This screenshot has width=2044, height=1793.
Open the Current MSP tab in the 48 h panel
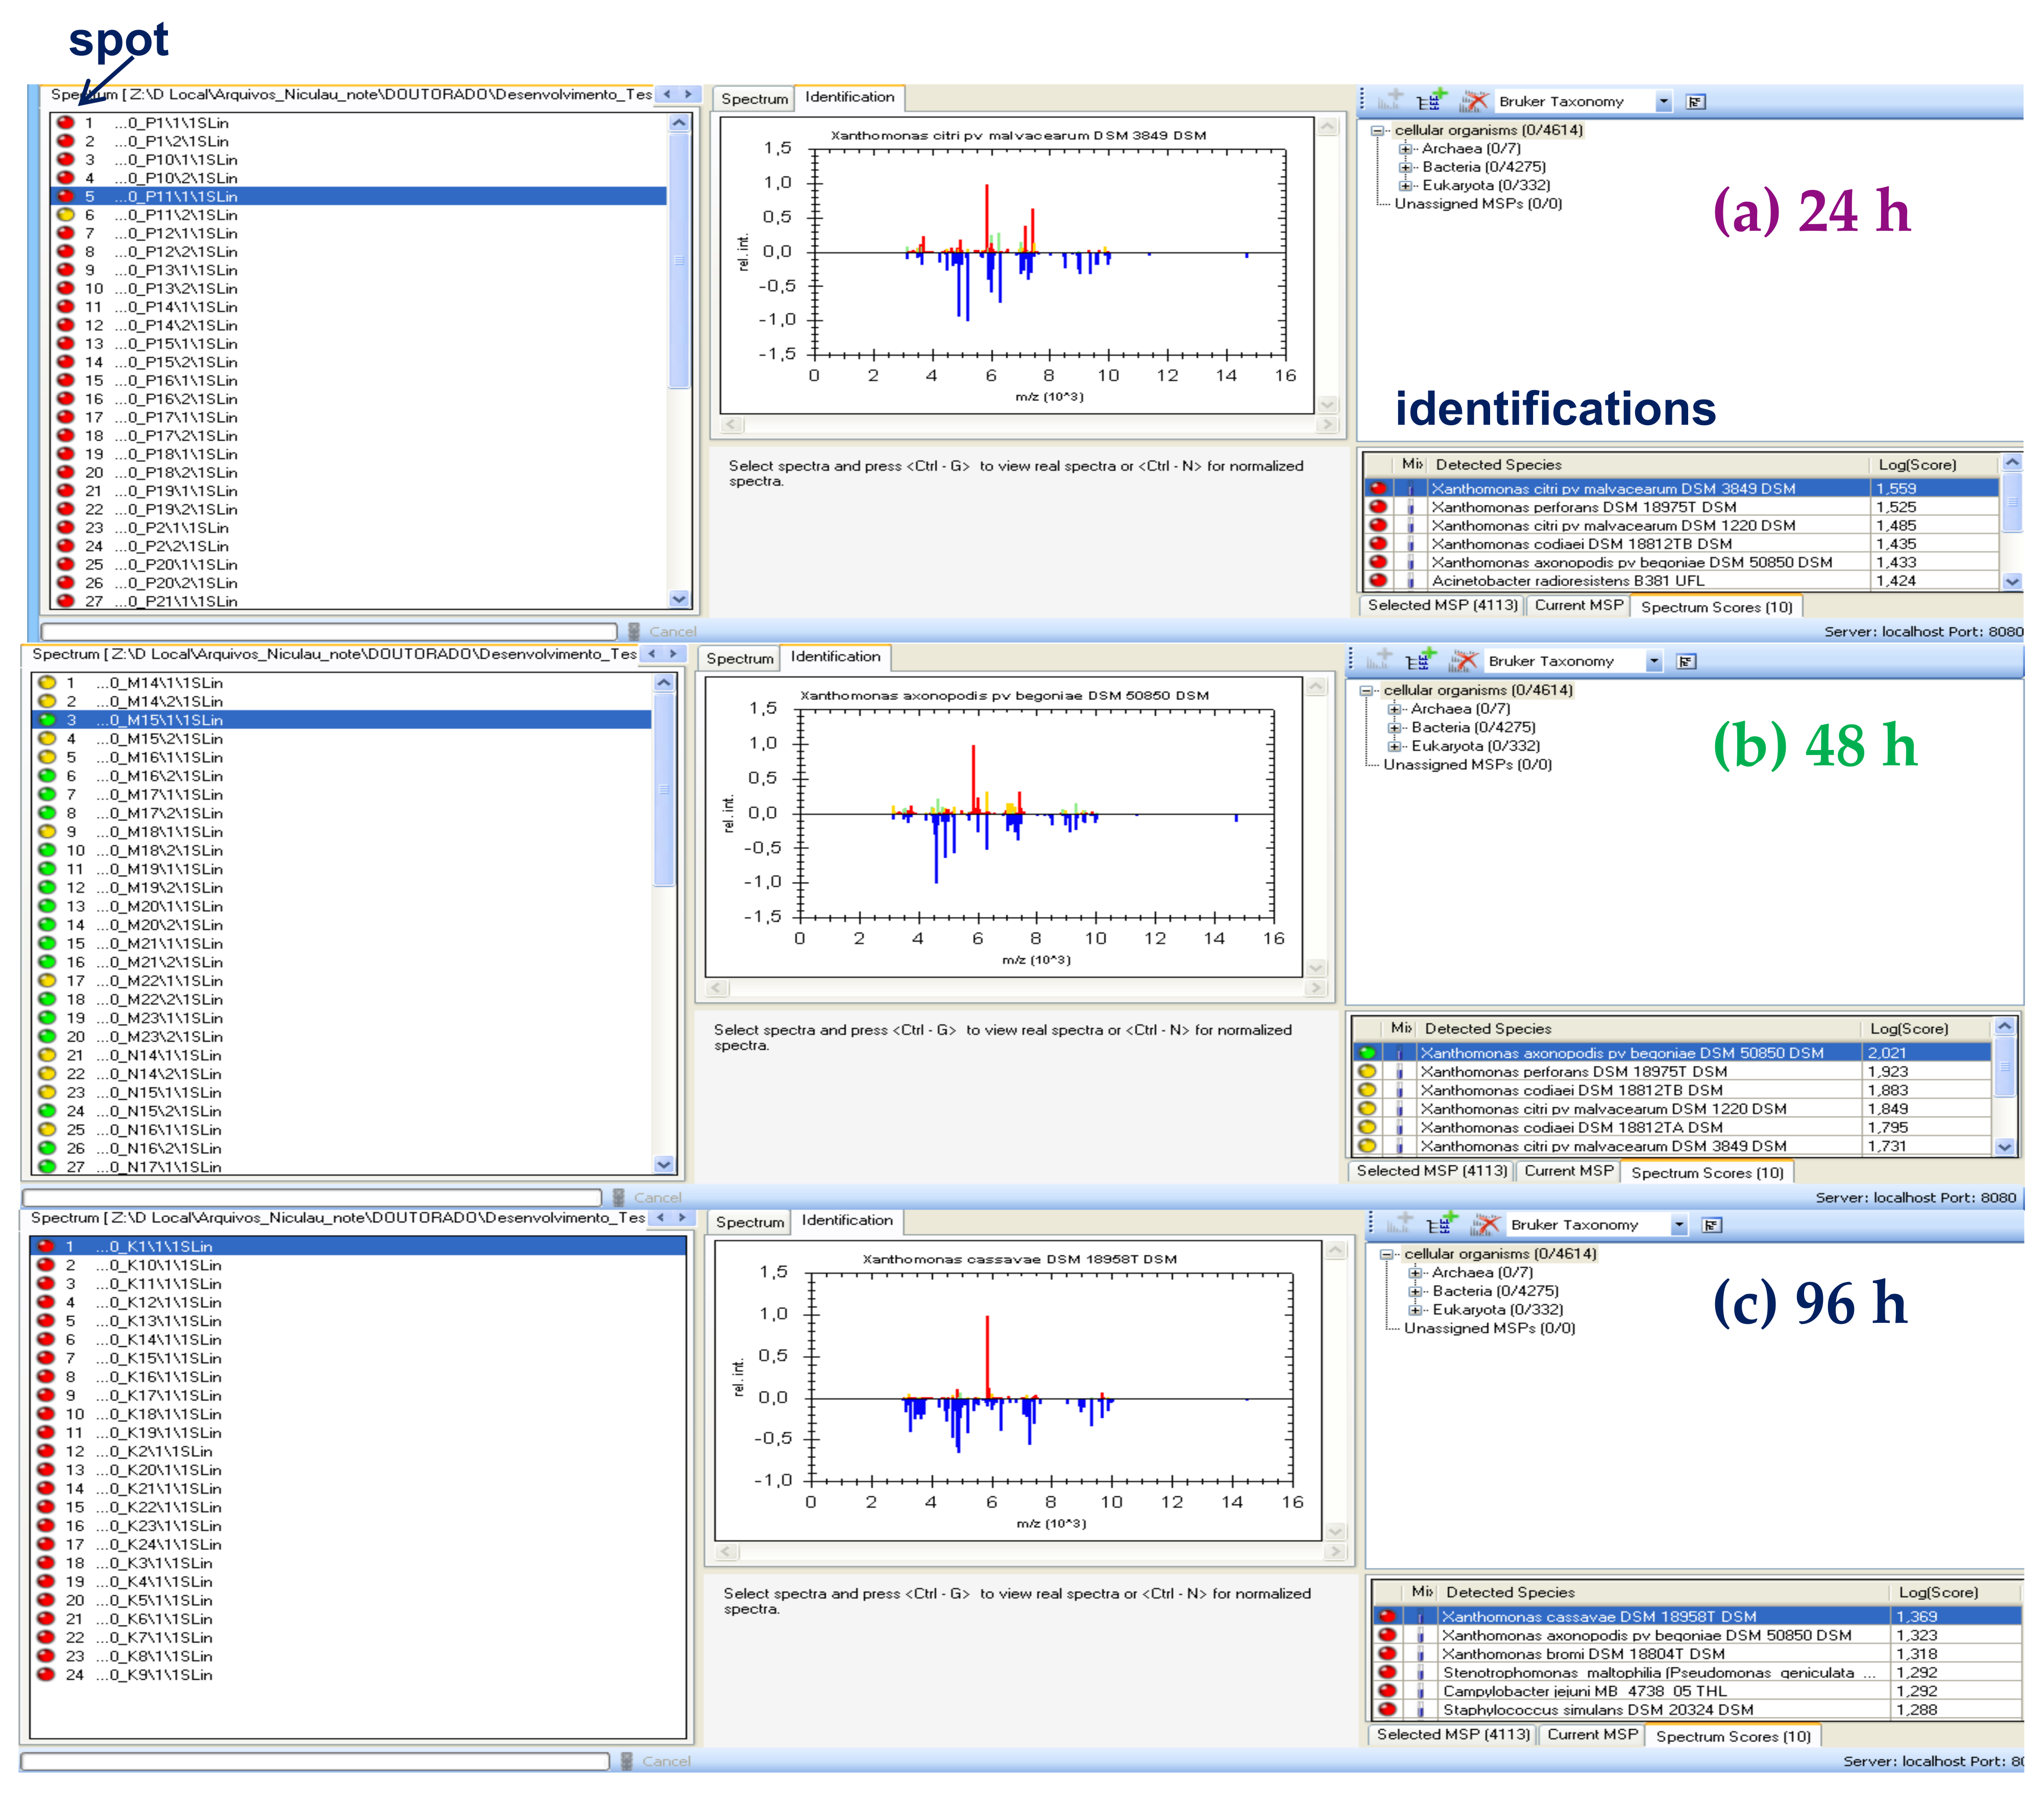1568,1171
